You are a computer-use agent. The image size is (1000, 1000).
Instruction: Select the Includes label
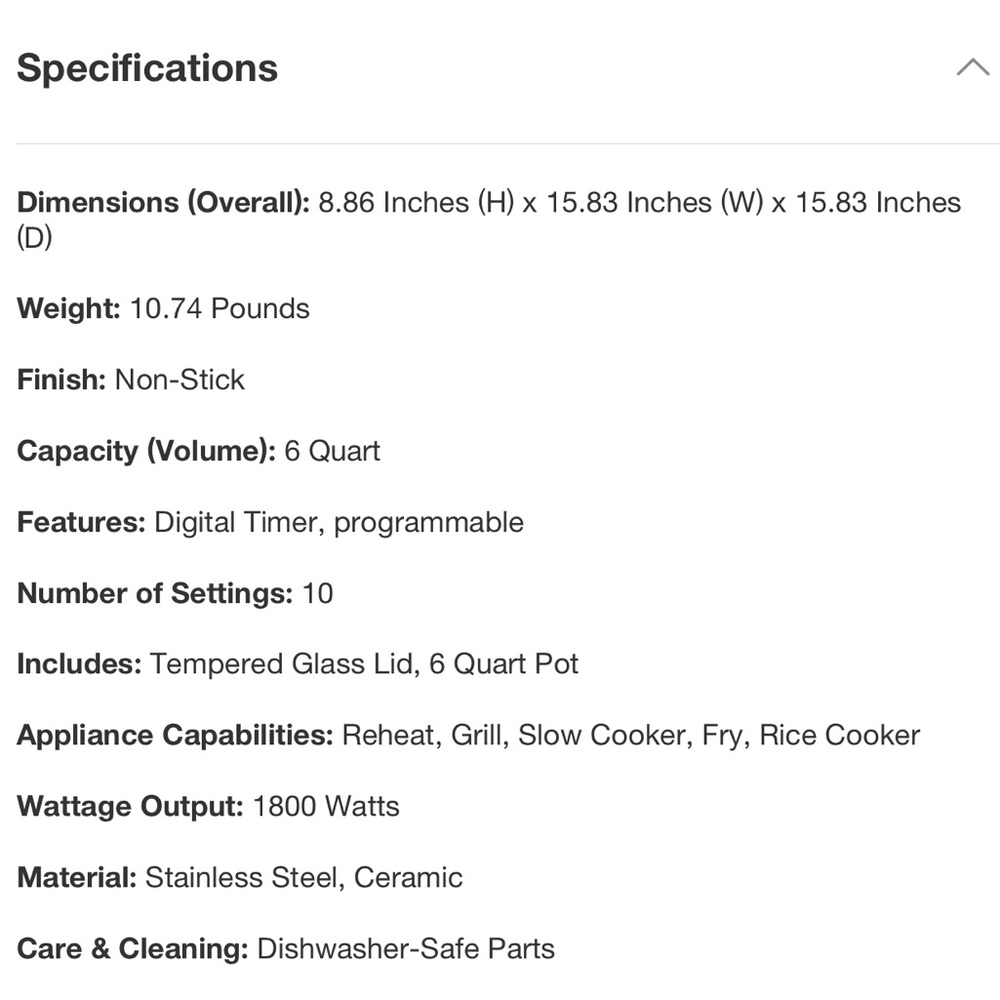coord(79,664)
